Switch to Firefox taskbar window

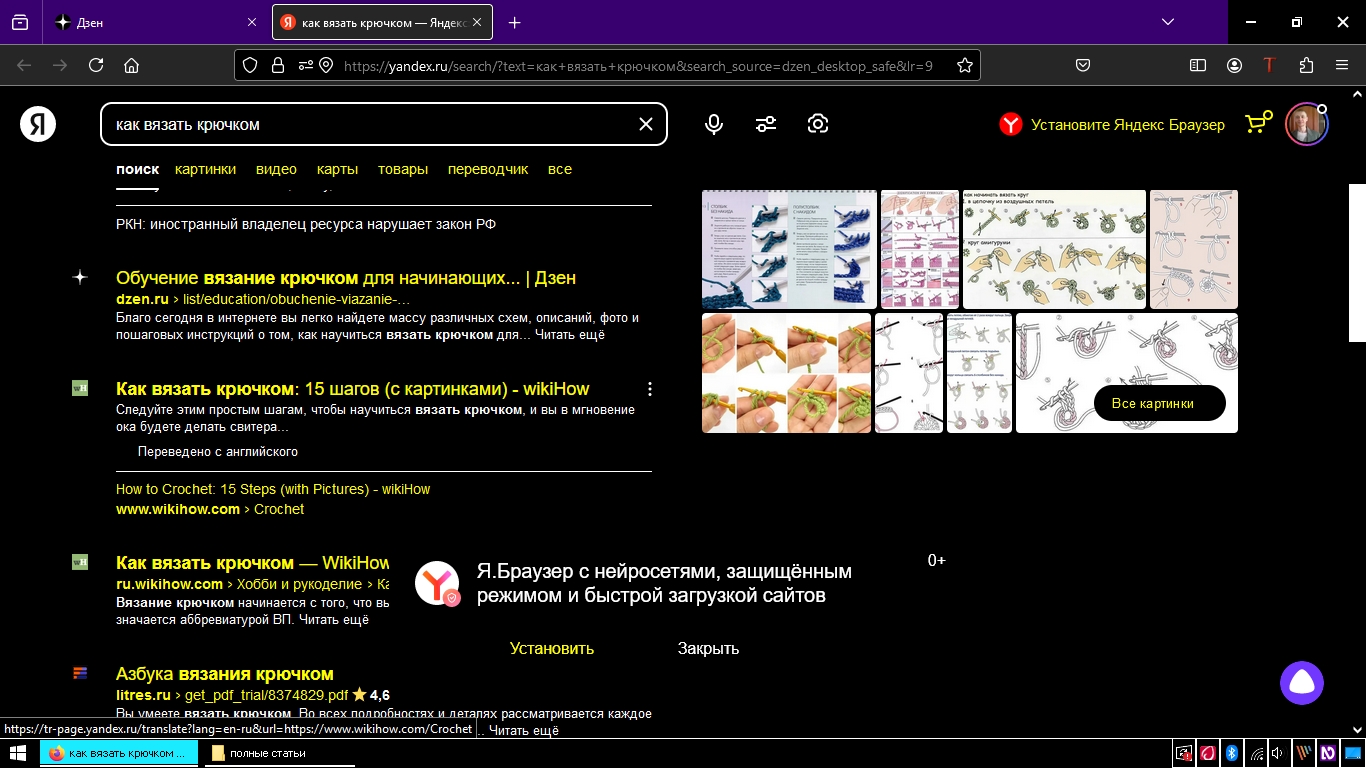(x=119, y=753)
